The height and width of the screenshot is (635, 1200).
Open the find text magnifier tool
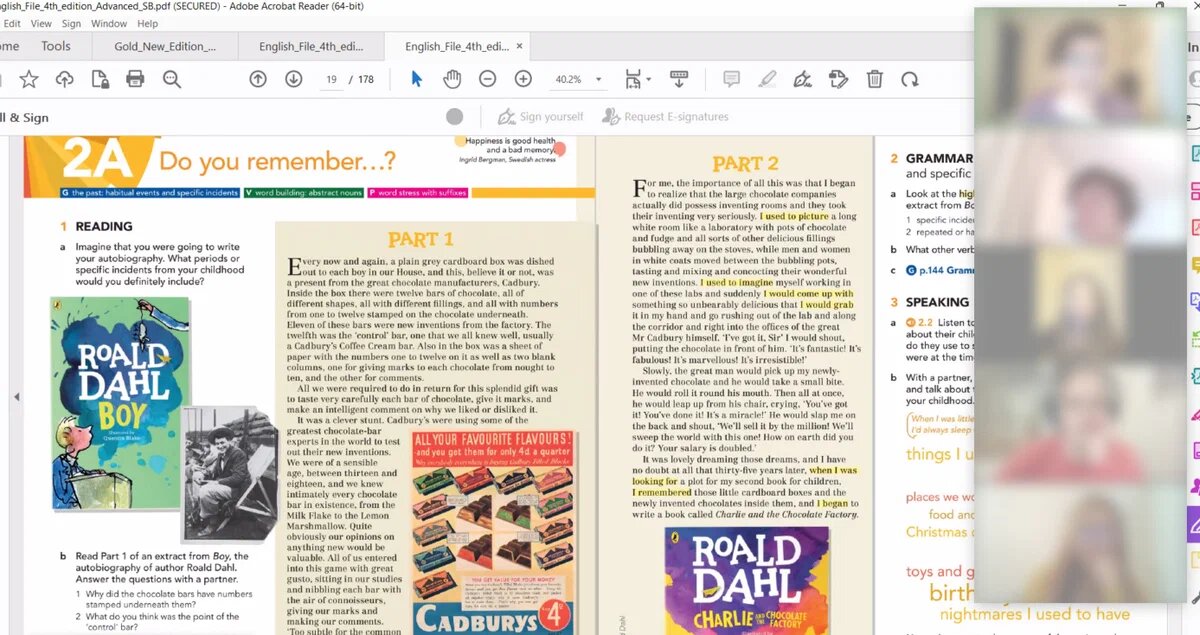point(171,79)
